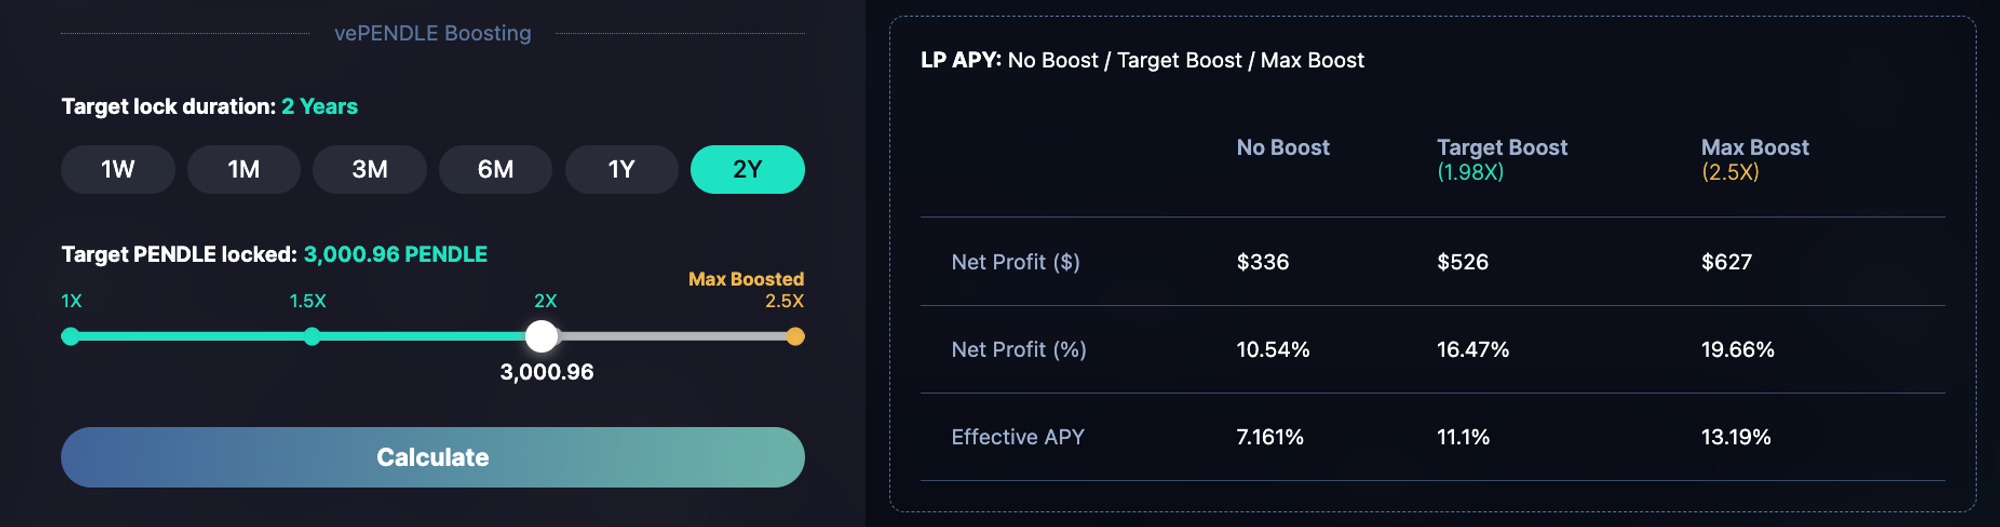Click the 3,000.96 value under slider
Image resolution: width=2000 pixels, height=527 pixels.
(x=547, y=372)
